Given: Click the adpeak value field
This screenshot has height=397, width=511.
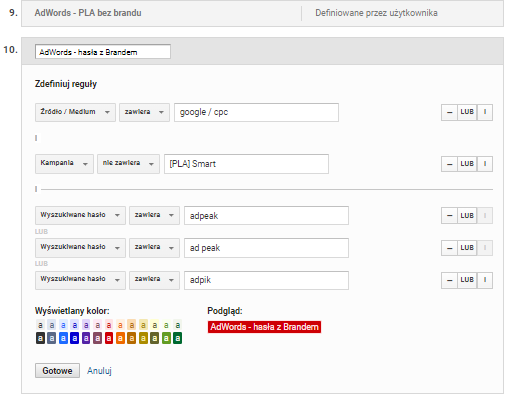Looking at the screenshot, I should (266, 215).
